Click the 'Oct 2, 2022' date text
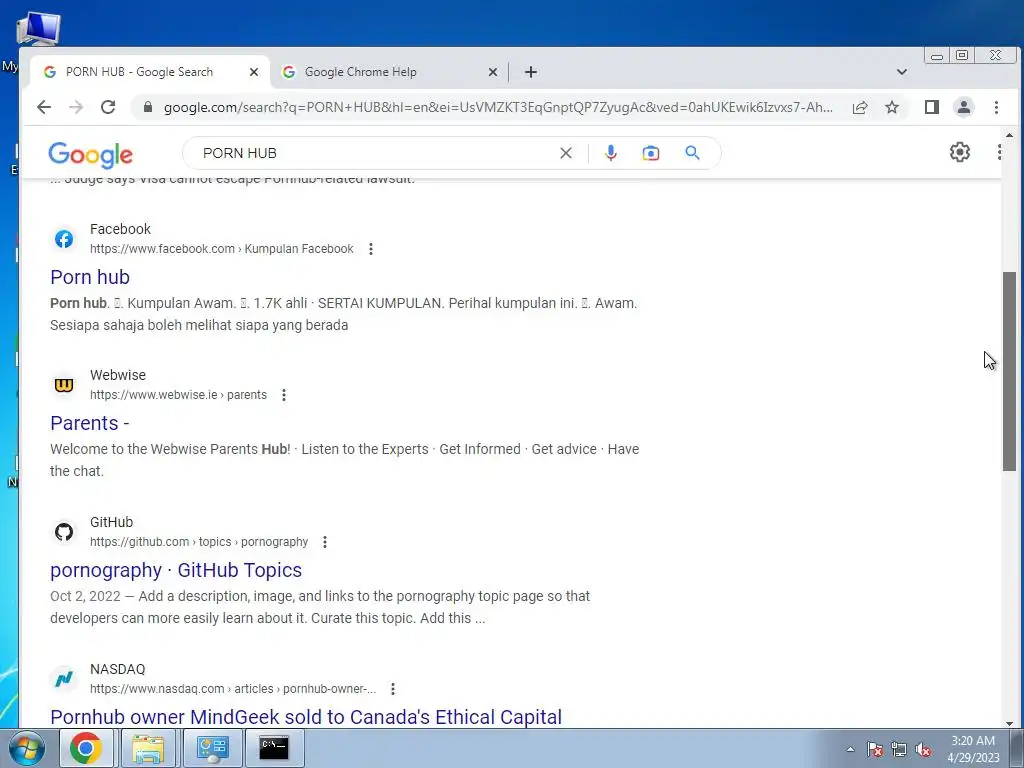Screen dimensions: 1024x768 click(86, 596)
